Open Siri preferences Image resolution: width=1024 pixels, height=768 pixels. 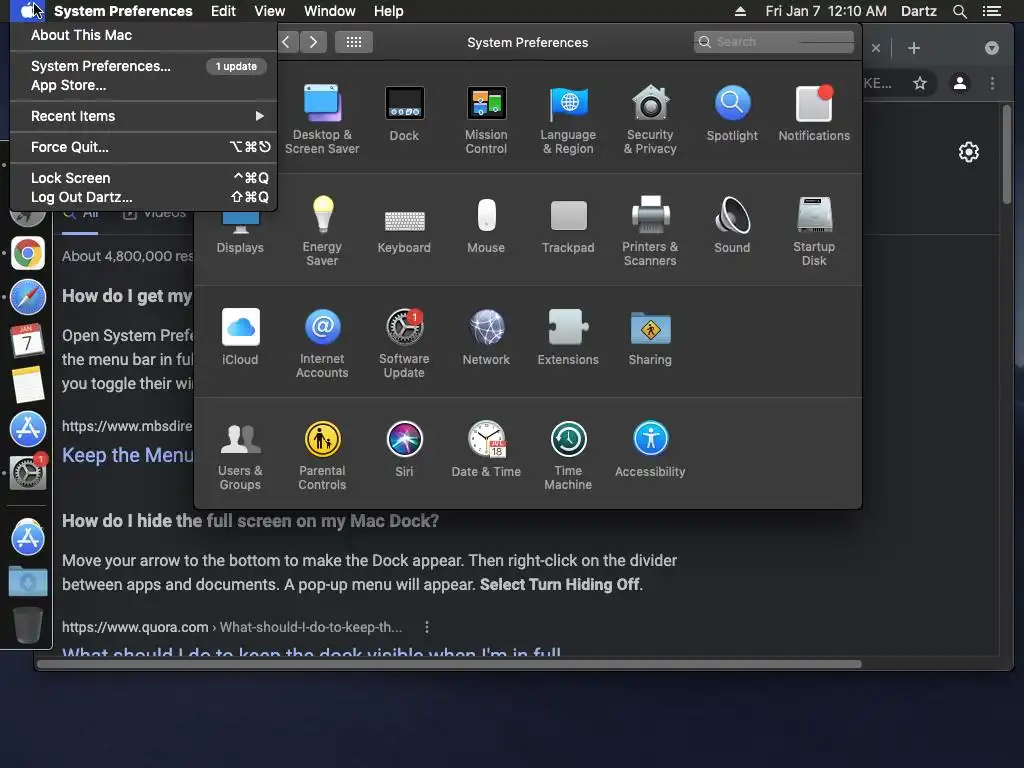pyautogui.click(x=404, y=450)
